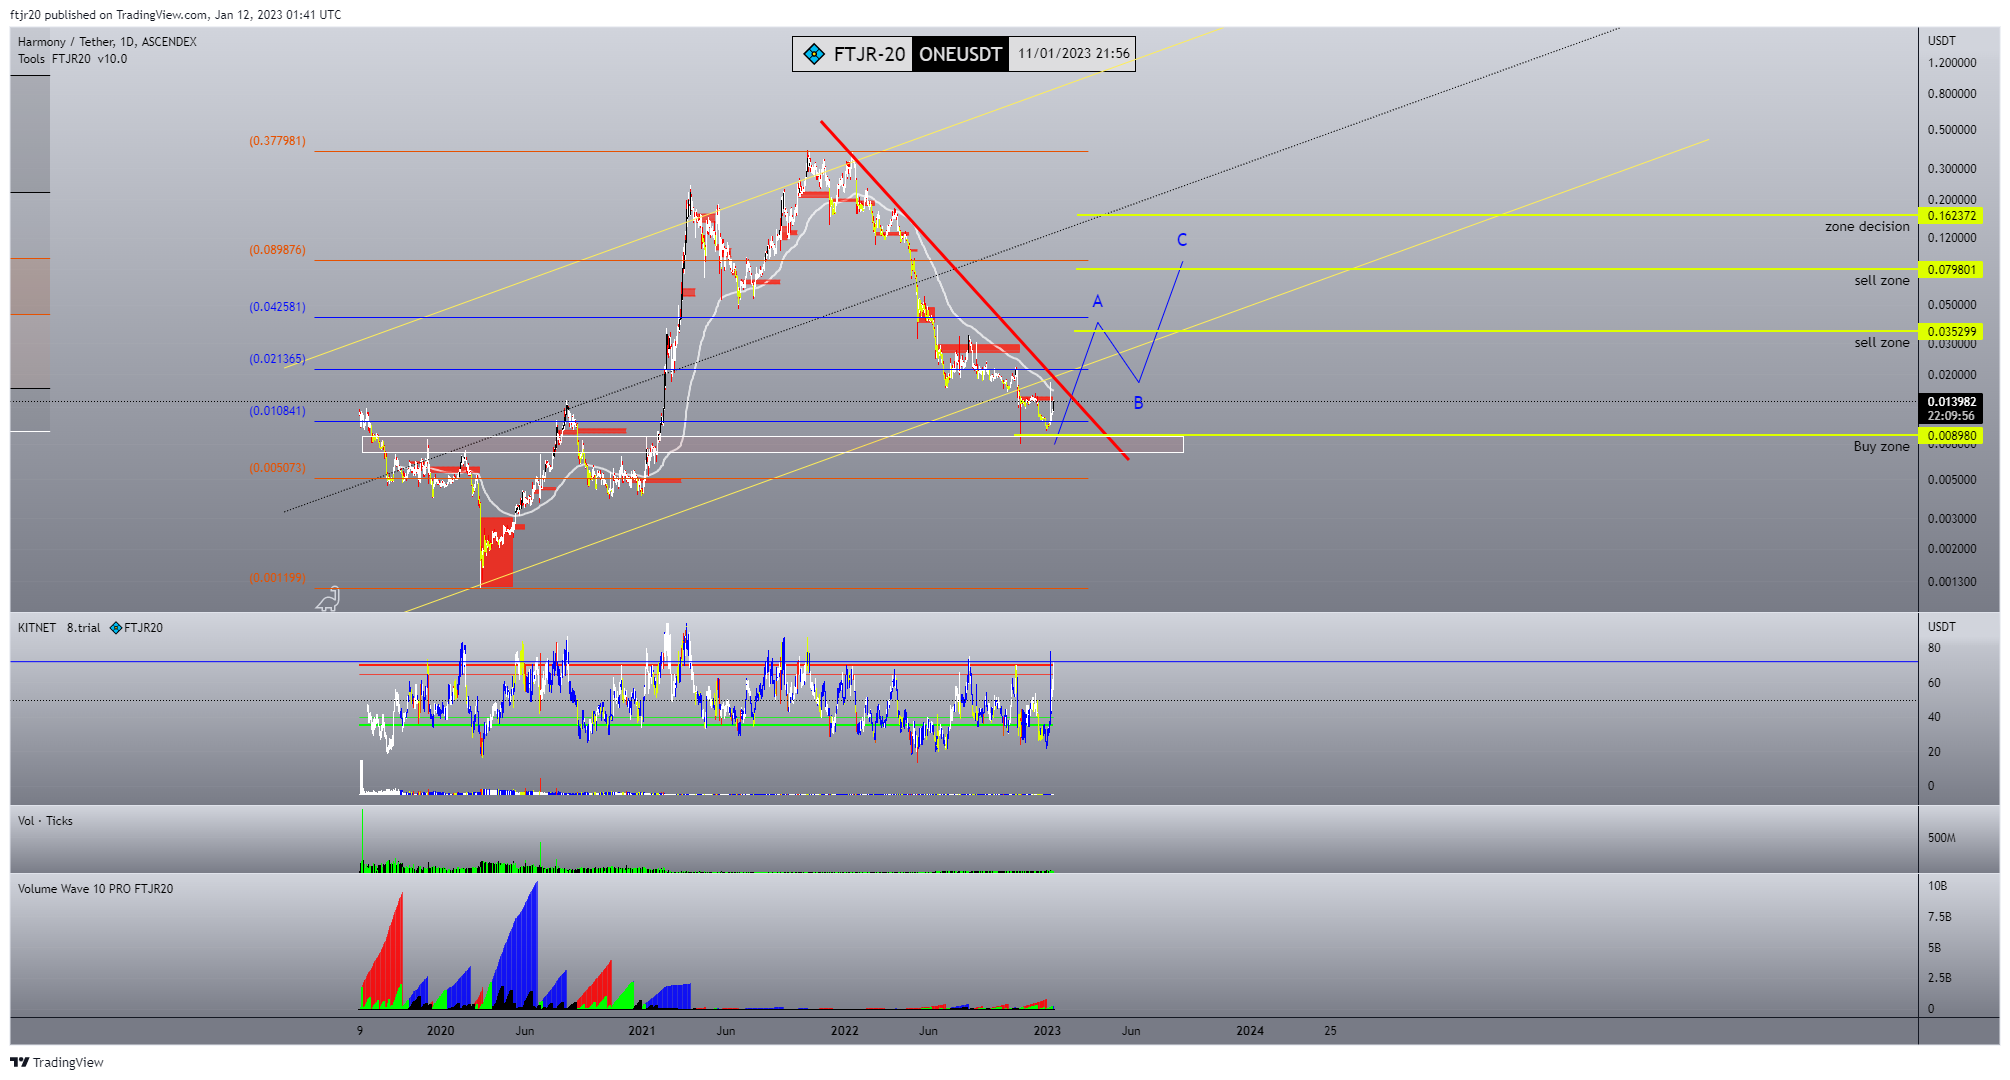
Task: Select the 0.008980 yellow price label
Action: click(x=1951, y=436)
